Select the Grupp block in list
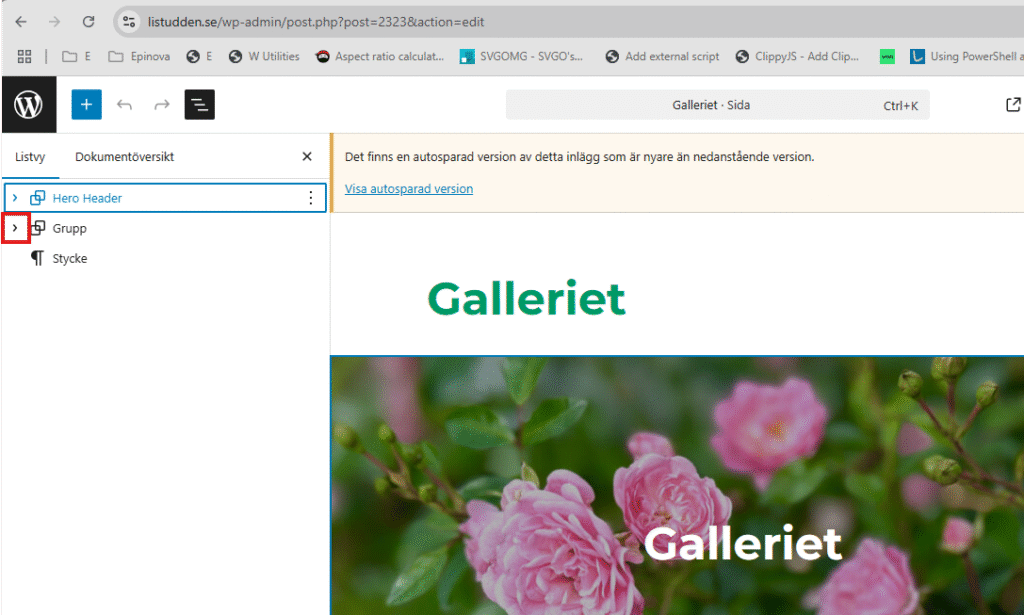This screenshot has height=615, width=1024. (x=69, y=229)
